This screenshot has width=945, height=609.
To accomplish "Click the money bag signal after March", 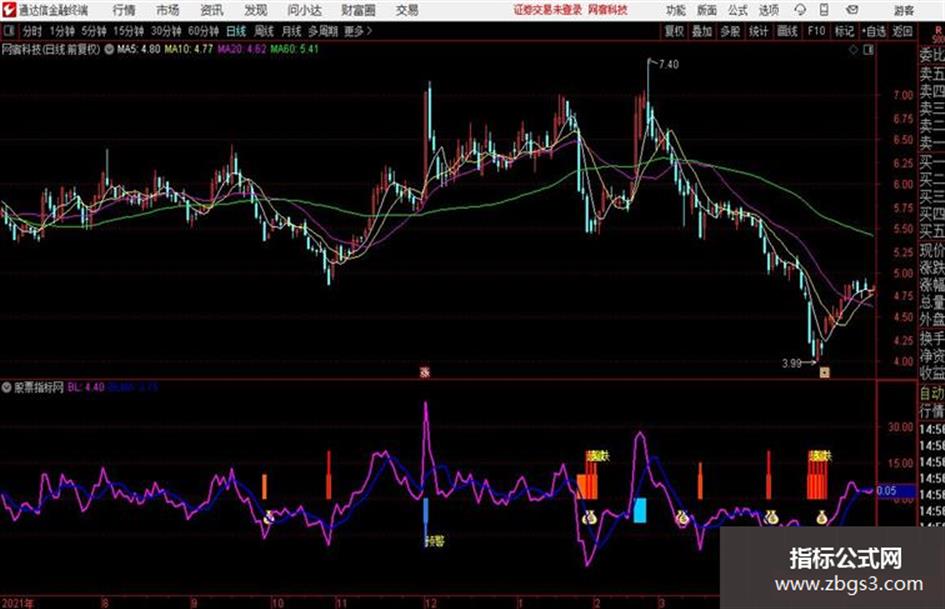I will [682, 517].
